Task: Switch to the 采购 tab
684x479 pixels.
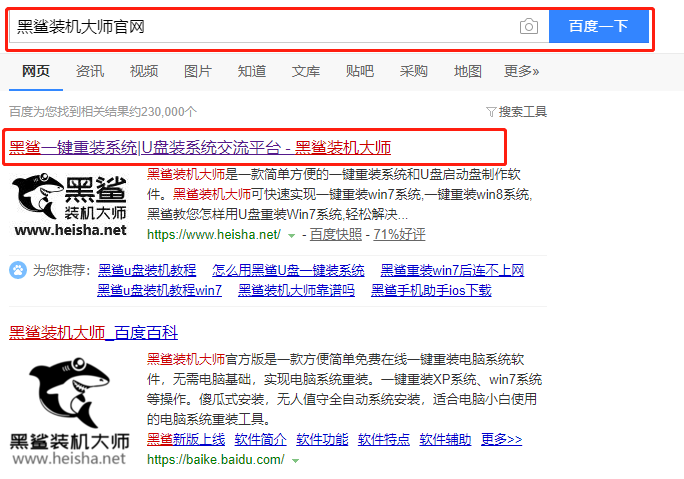Action: click(x=414, y=71)
